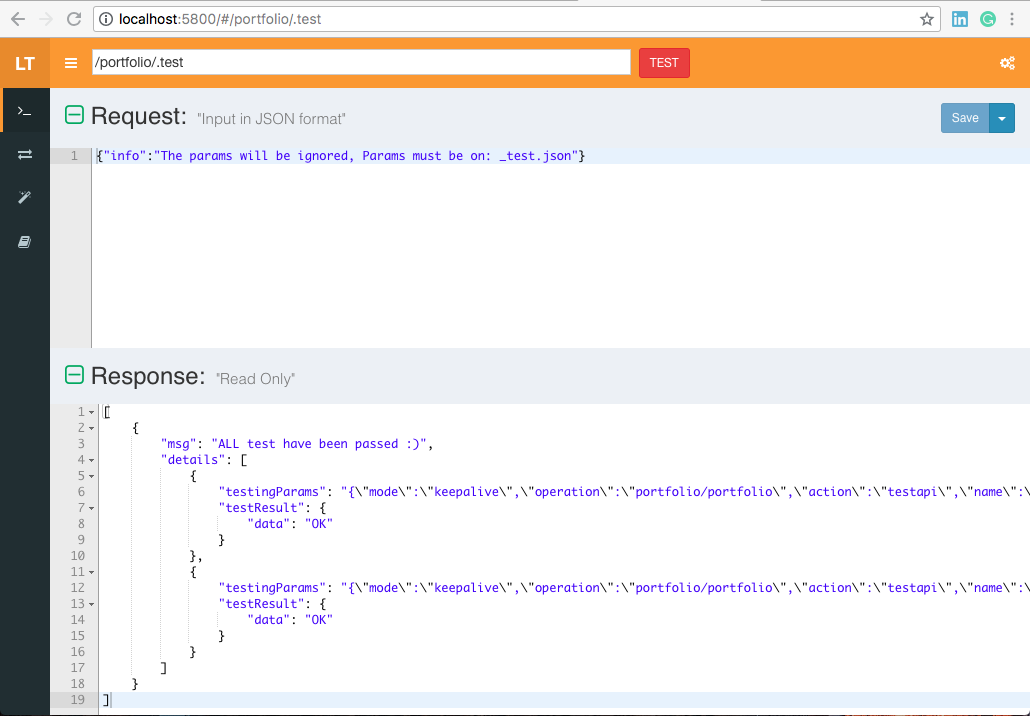Click the Response heading

(148, 376)
